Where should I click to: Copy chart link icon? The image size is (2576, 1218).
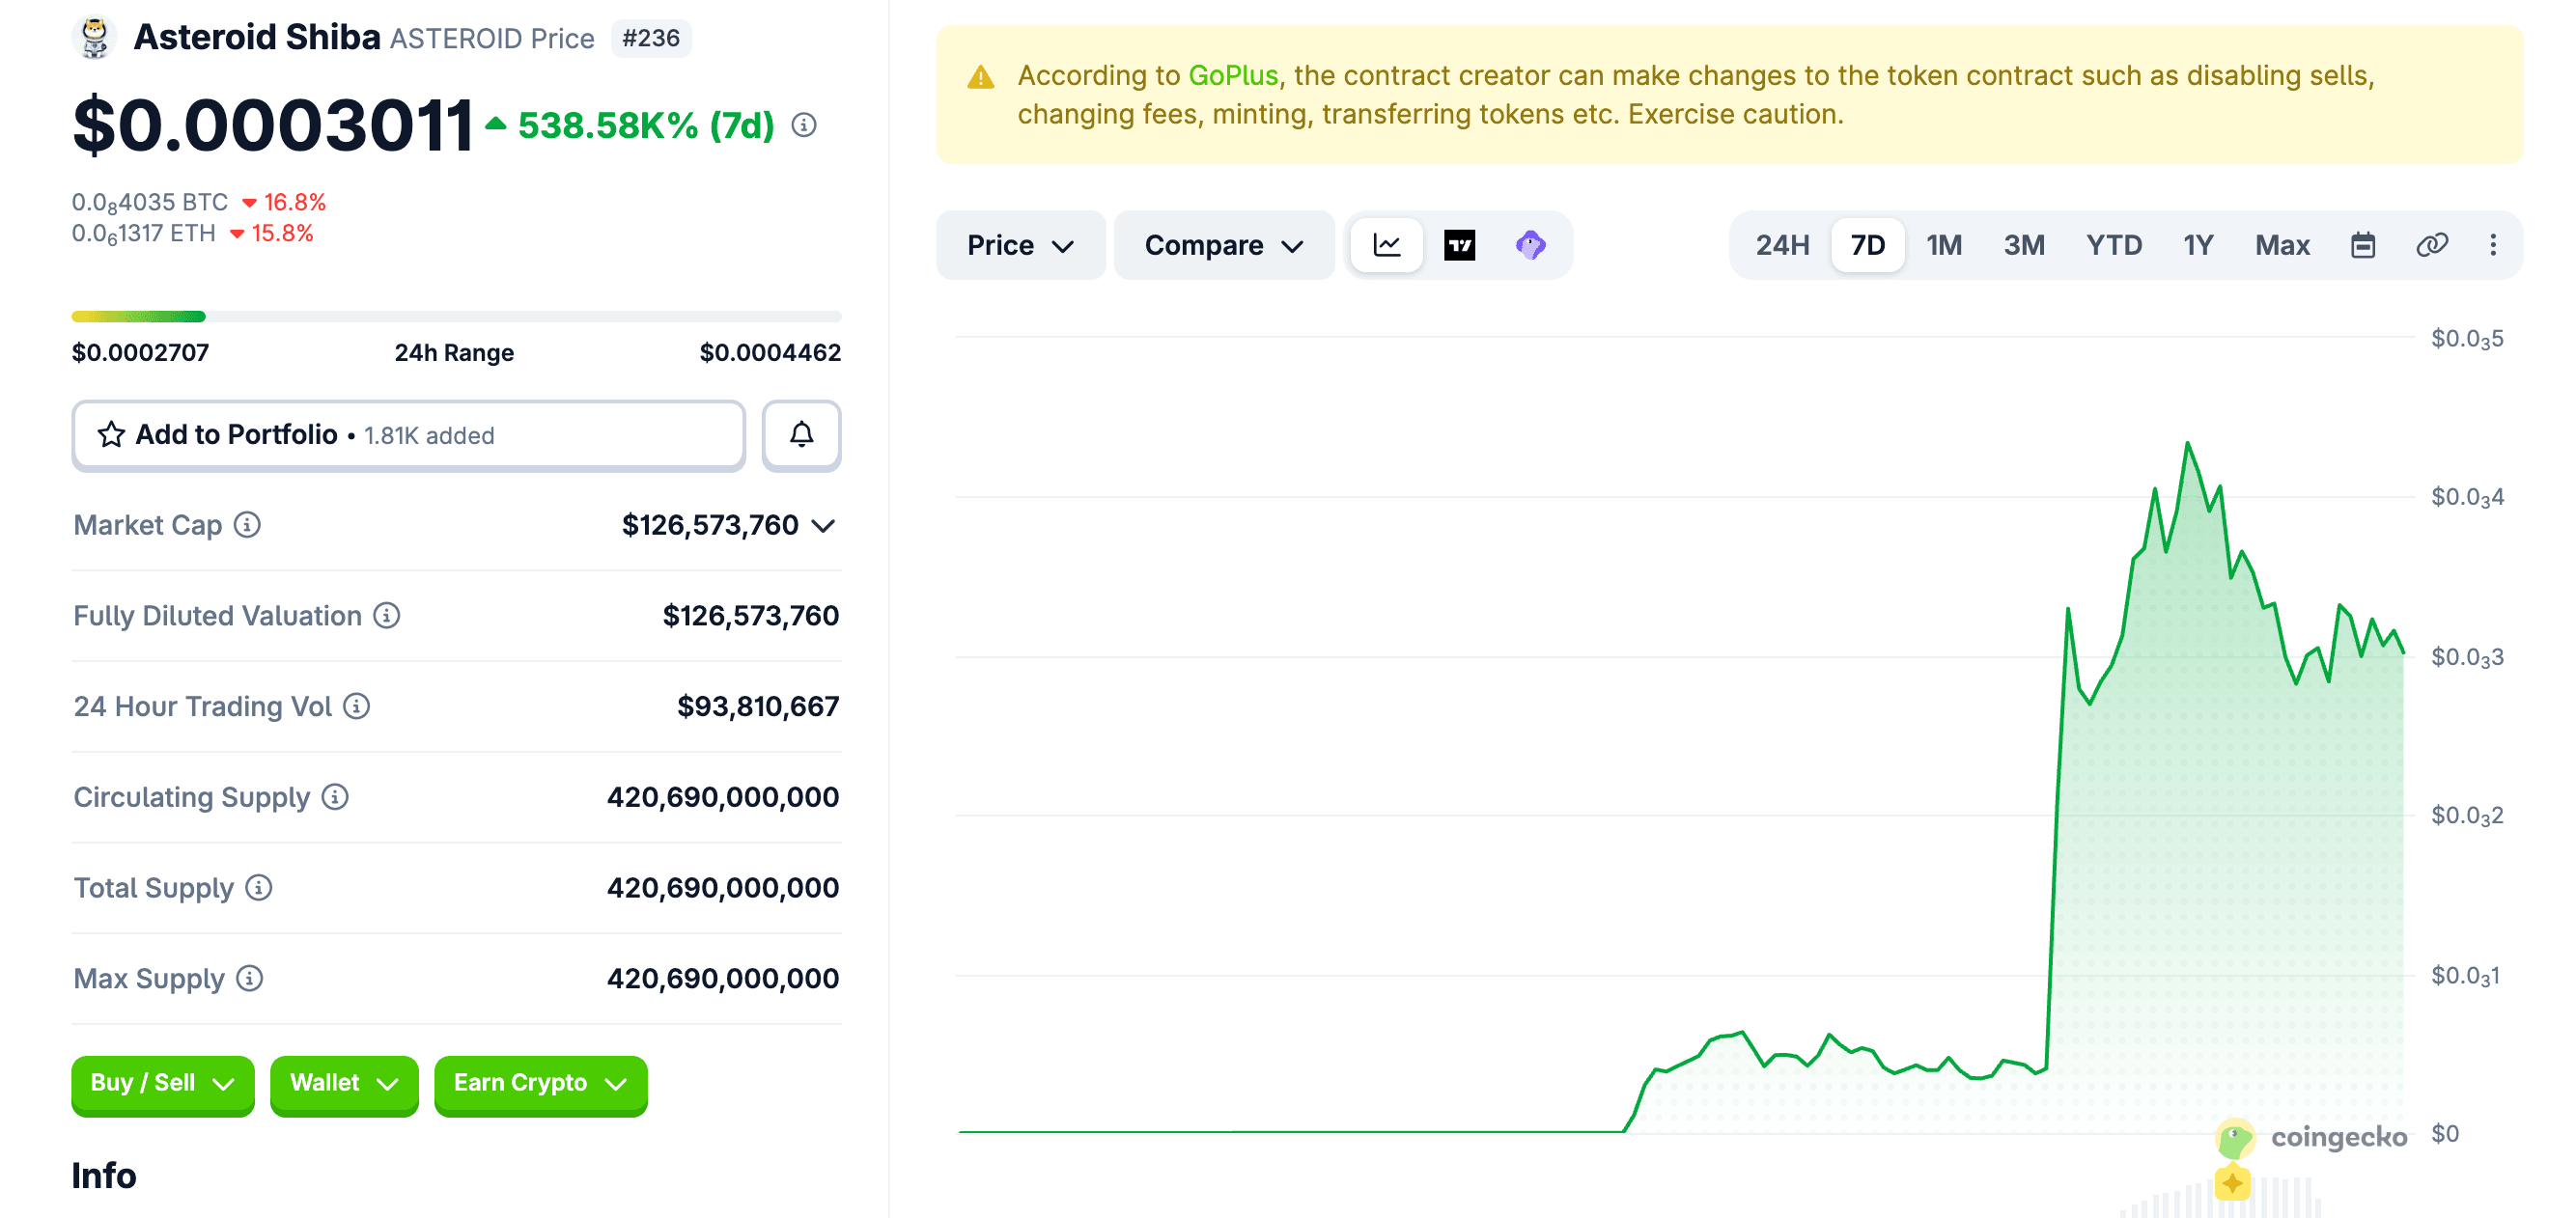(x=2432, y=245)
